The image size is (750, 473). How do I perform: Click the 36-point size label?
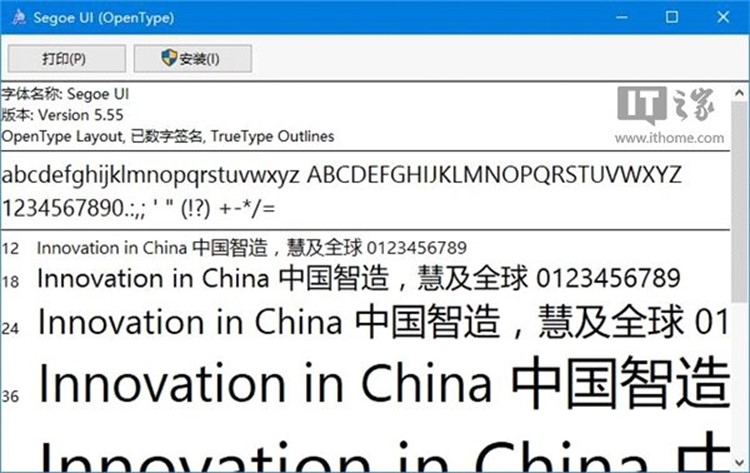pos(11,396)
